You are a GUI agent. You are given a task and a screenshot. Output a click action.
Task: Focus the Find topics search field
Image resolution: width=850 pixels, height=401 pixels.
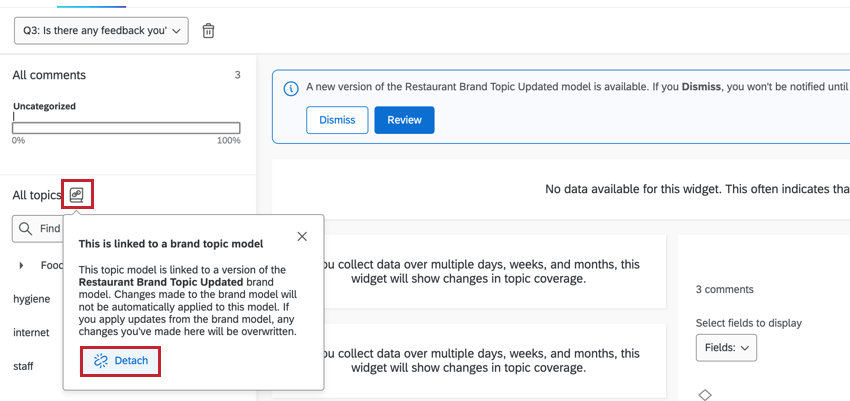[50, 229]
